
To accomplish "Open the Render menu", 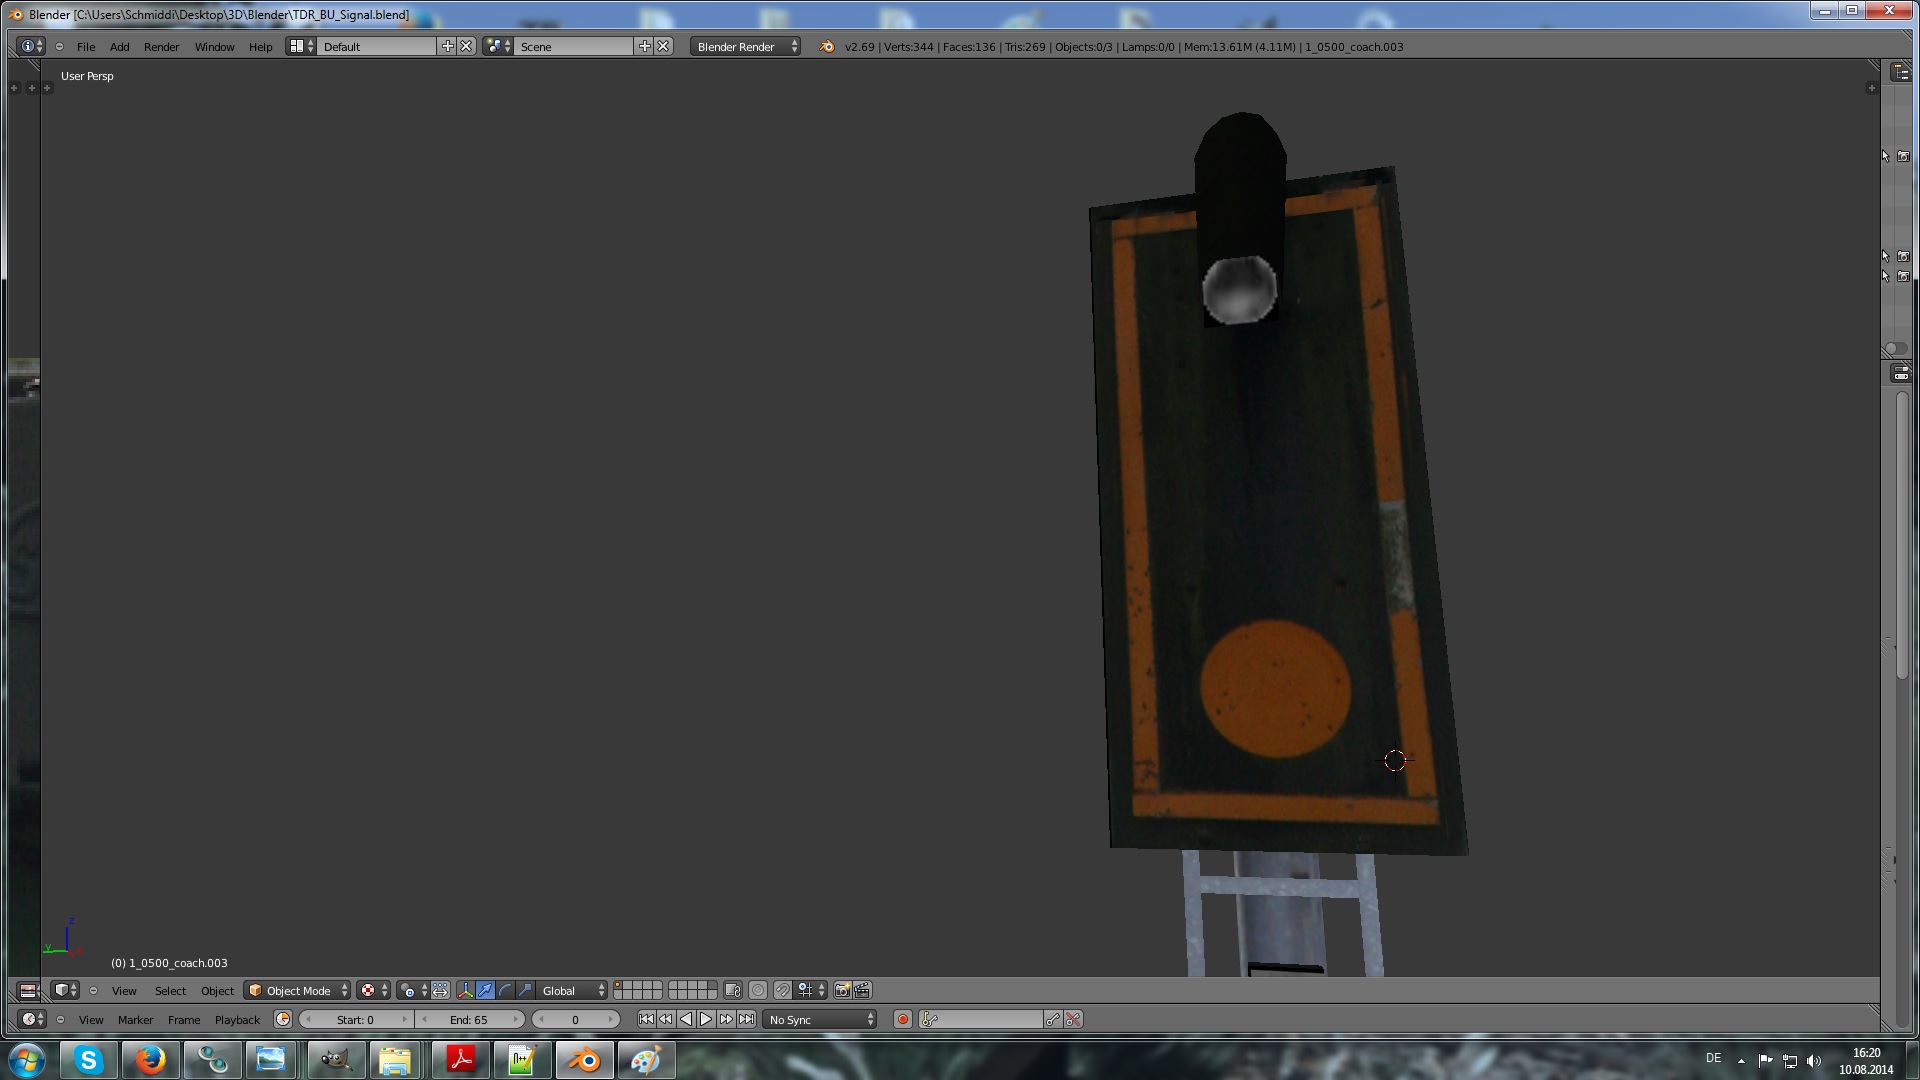I will 161,46.
